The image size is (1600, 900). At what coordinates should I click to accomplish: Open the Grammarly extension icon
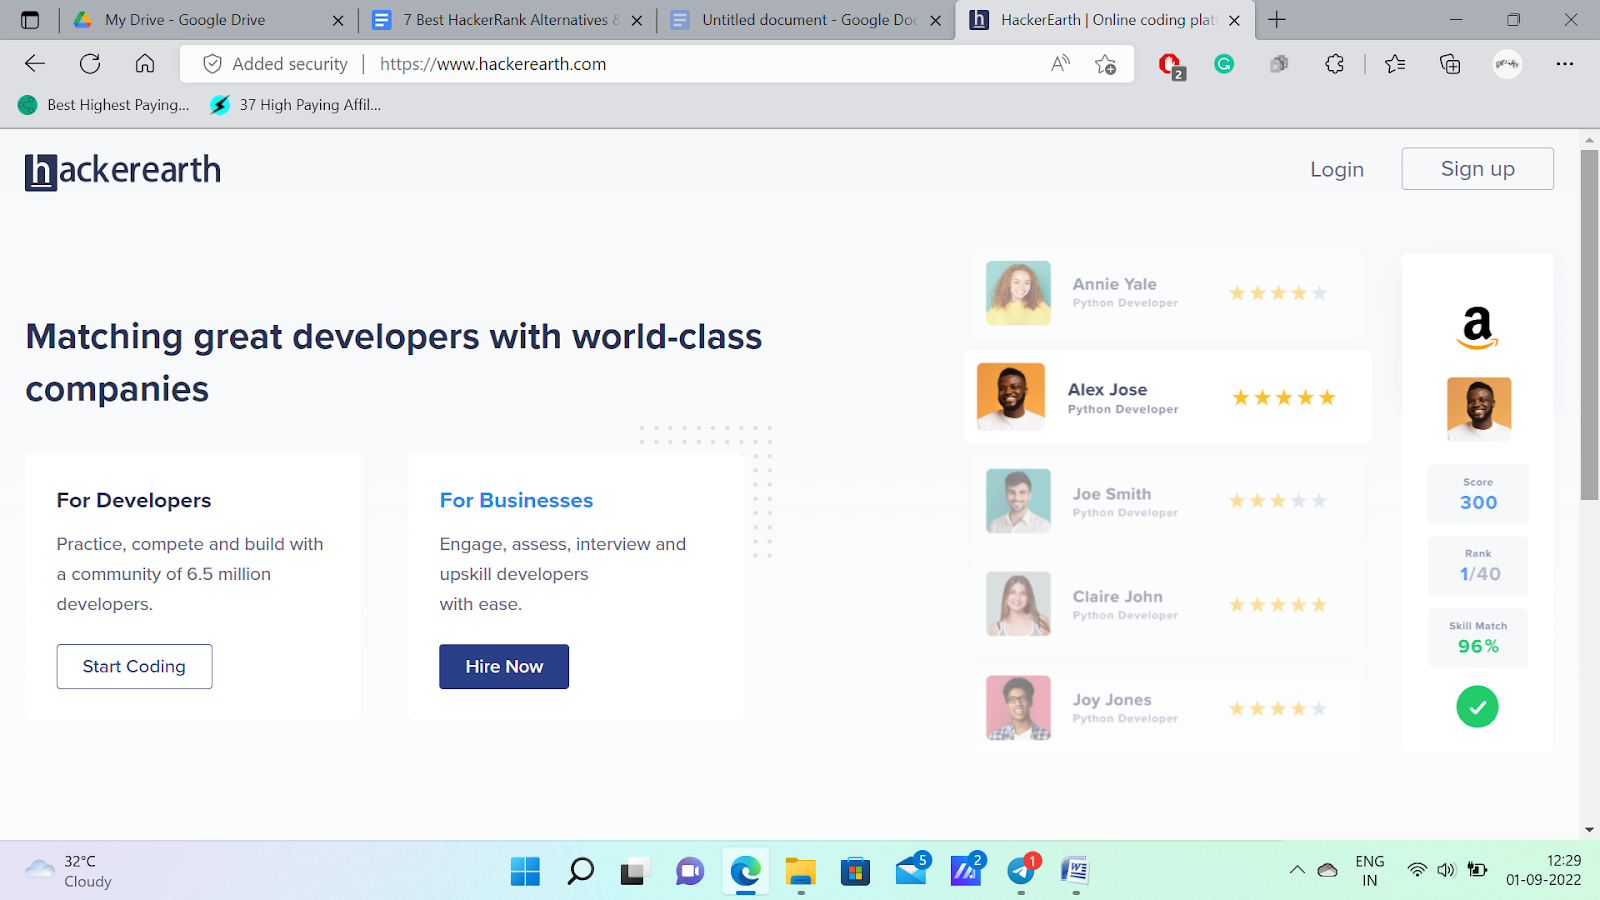tap(1224, 64)
